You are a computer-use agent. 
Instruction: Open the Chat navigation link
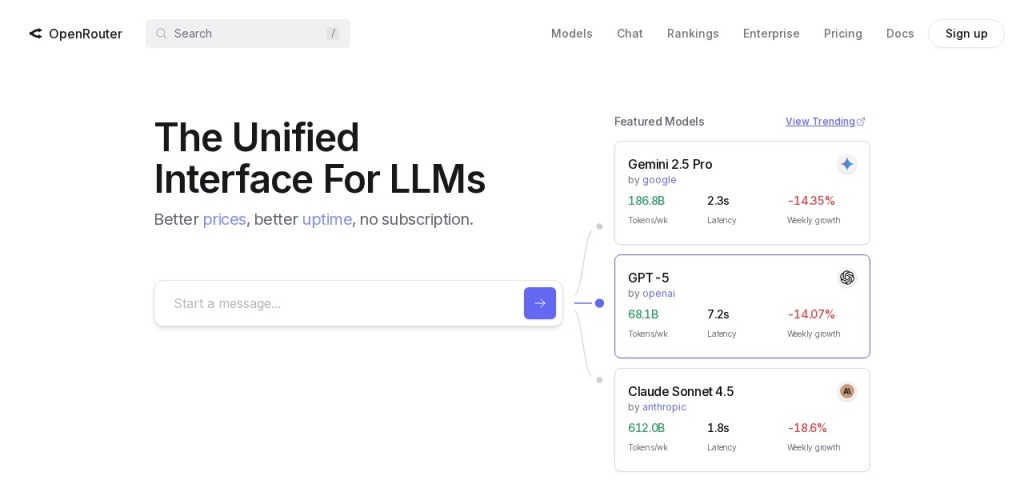(629, 34)
